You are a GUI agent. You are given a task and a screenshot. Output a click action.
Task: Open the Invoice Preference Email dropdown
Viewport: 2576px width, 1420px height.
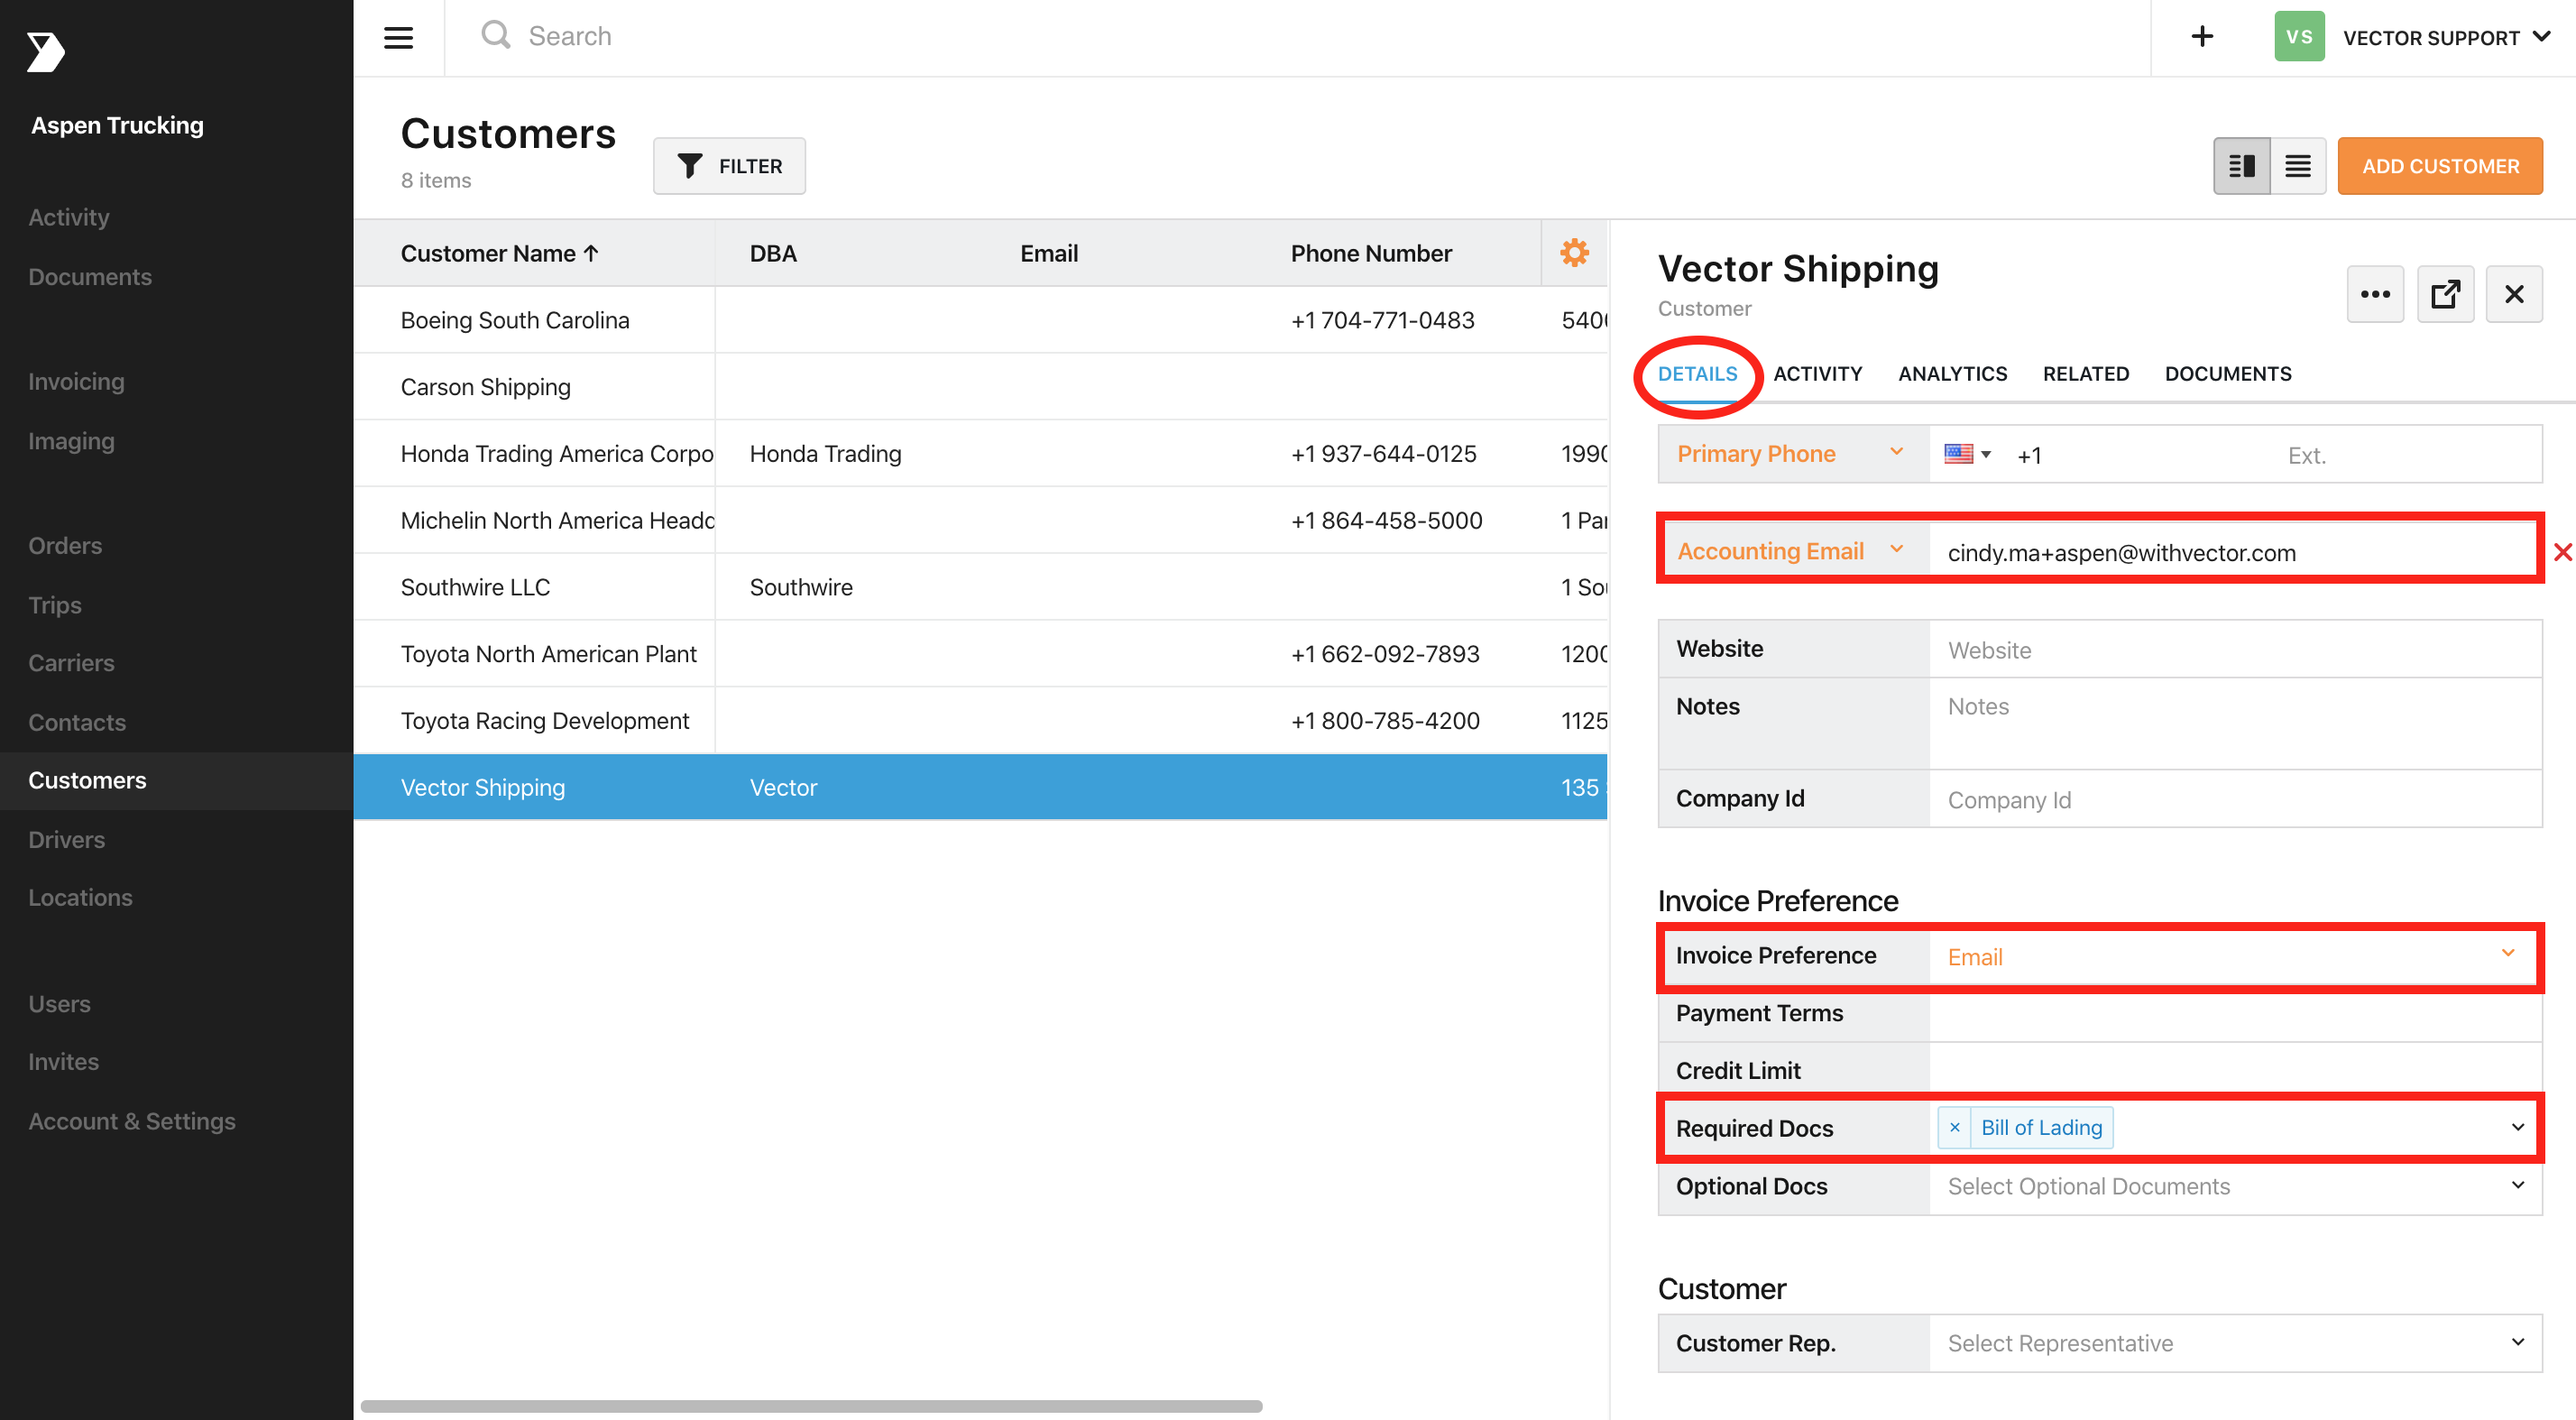pos(2234,957)
